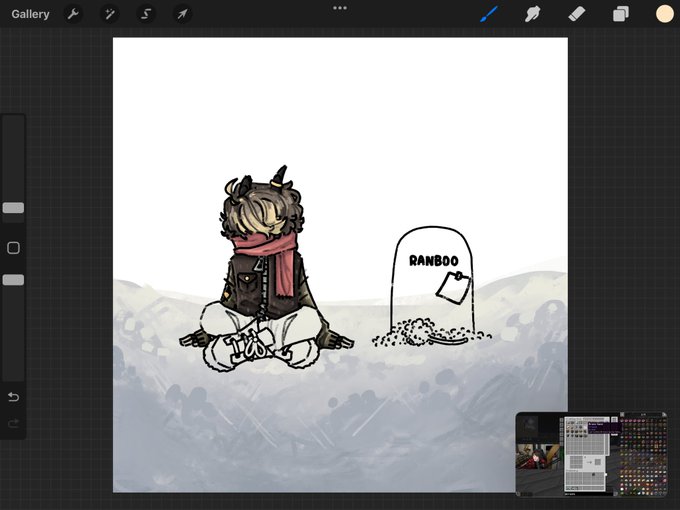Select the Smudge tool
Screen dimensions: 680x510
pos(533,14)
